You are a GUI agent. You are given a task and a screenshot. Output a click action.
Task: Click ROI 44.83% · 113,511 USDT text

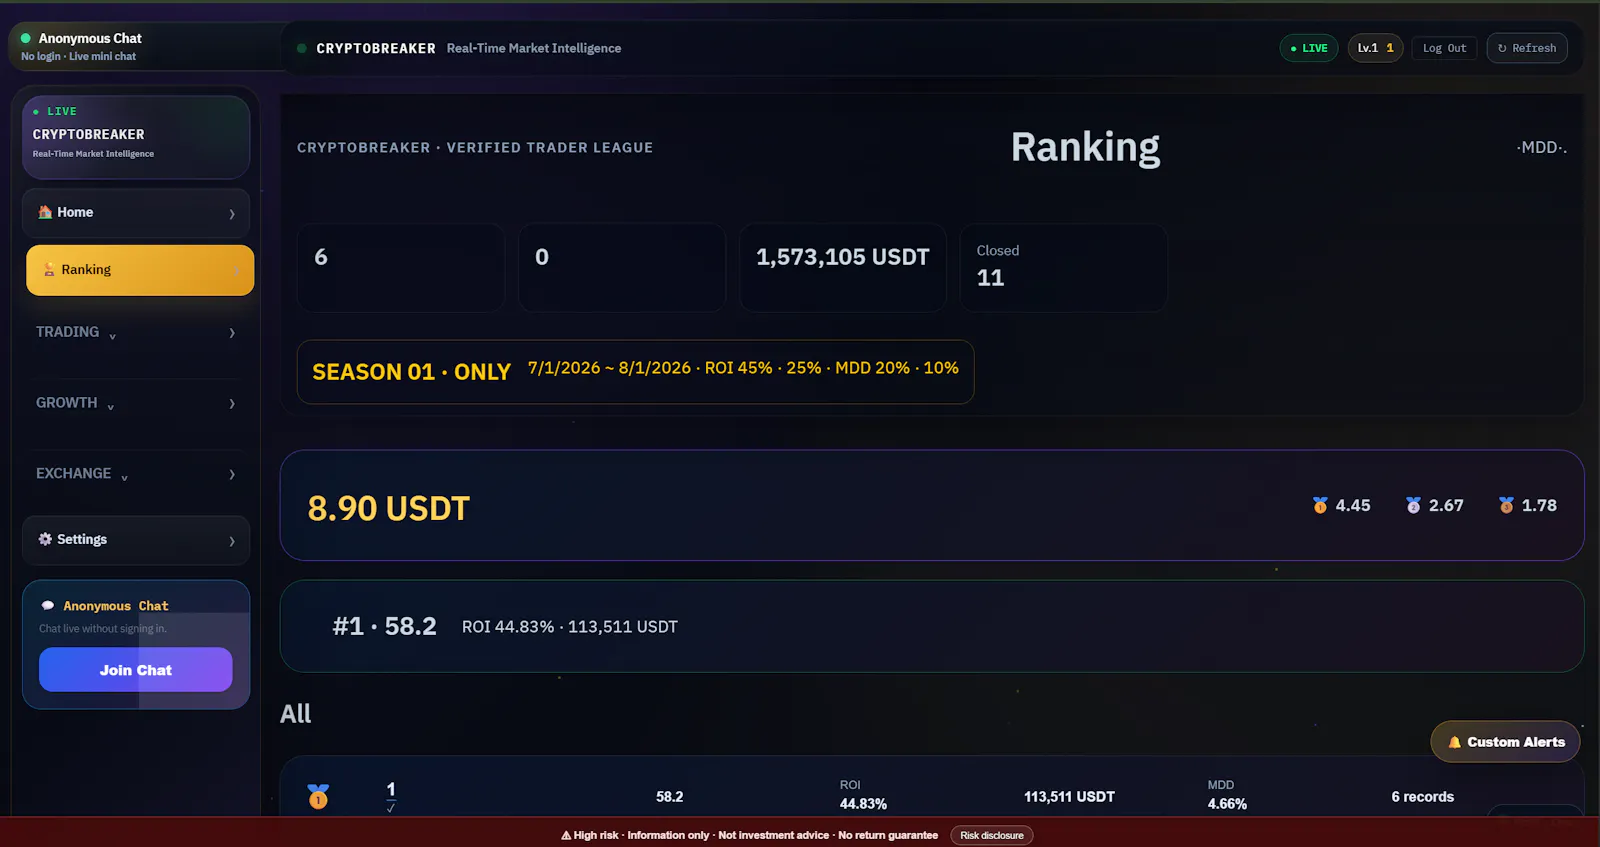click(x=570, y=627)
